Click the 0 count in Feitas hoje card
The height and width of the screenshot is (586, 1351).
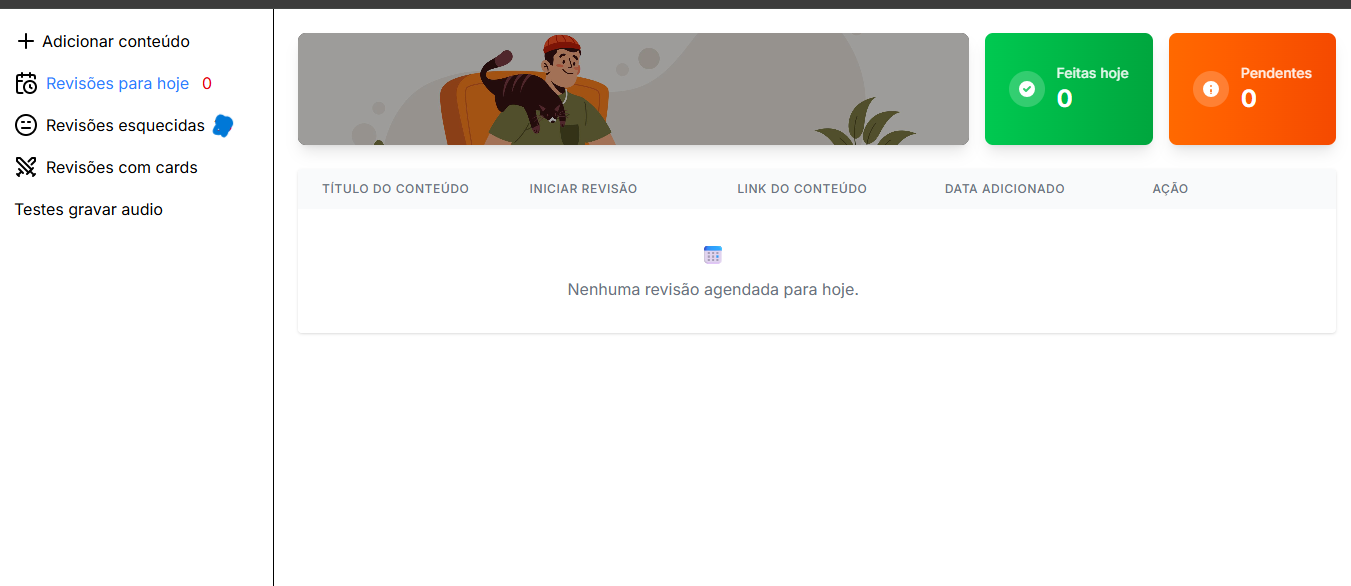1064,99
